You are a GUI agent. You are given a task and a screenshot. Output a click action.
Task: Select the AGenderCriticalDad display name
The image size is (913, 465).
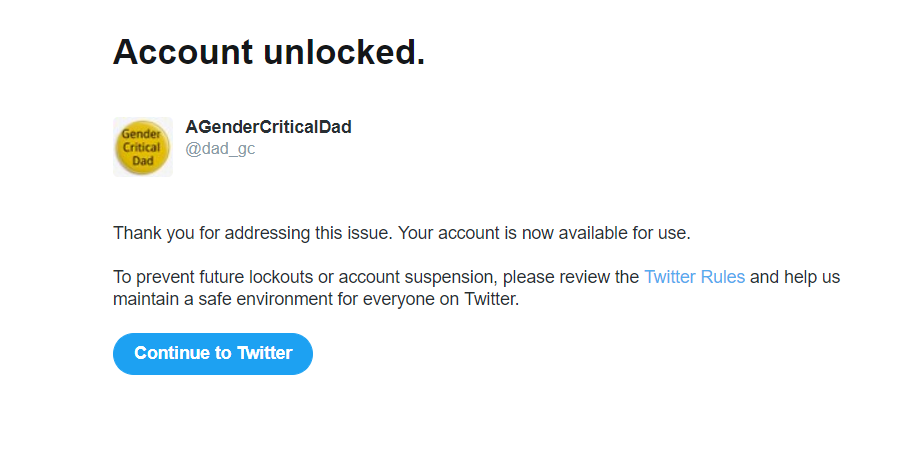[x=268, y=127]
